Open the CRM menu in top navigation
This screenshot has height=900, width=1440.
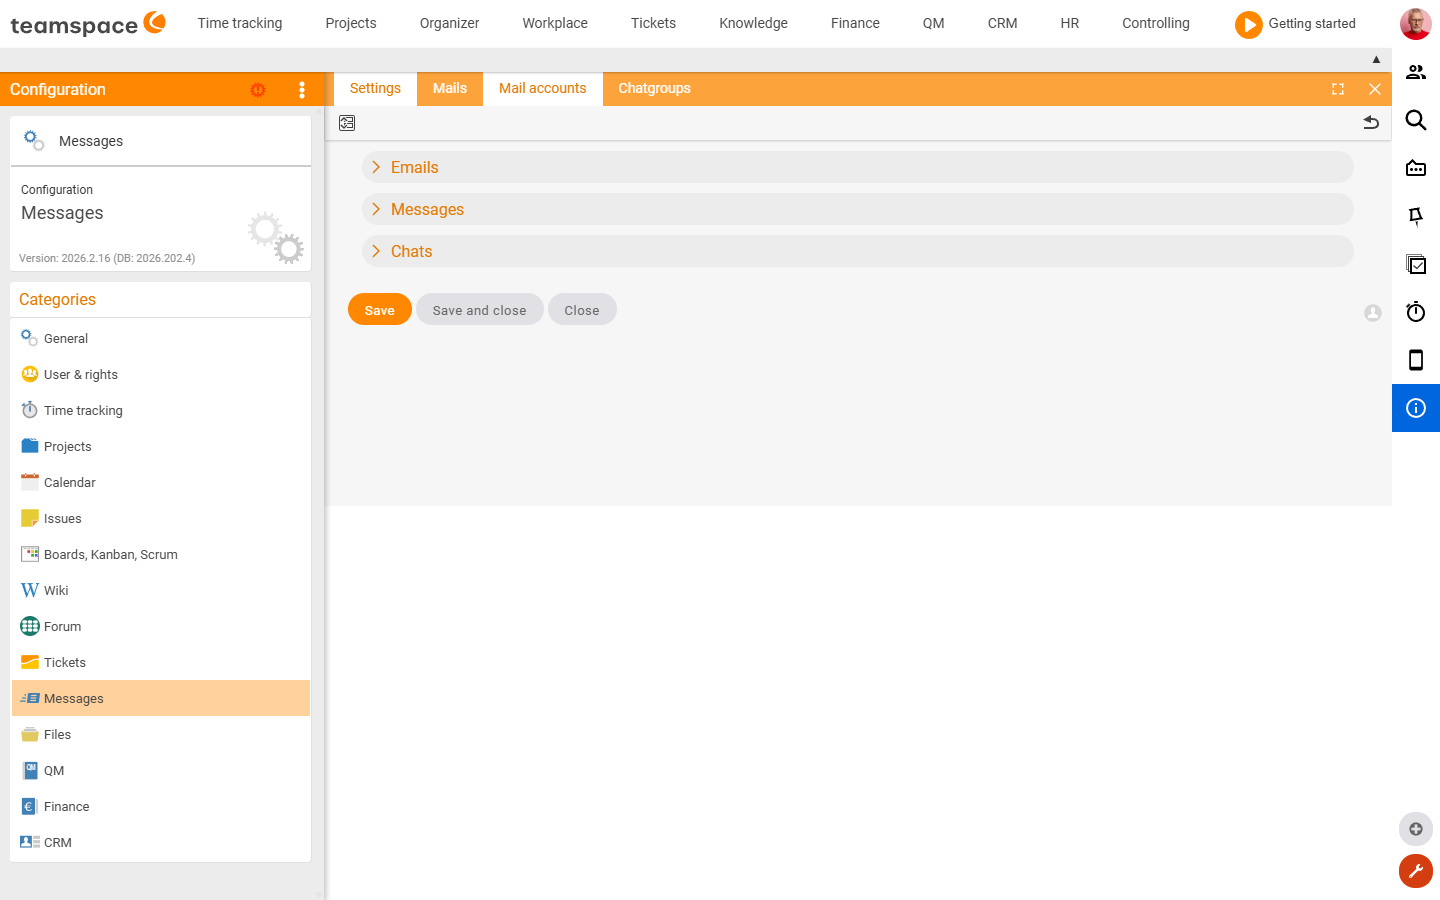(1003, 23)
